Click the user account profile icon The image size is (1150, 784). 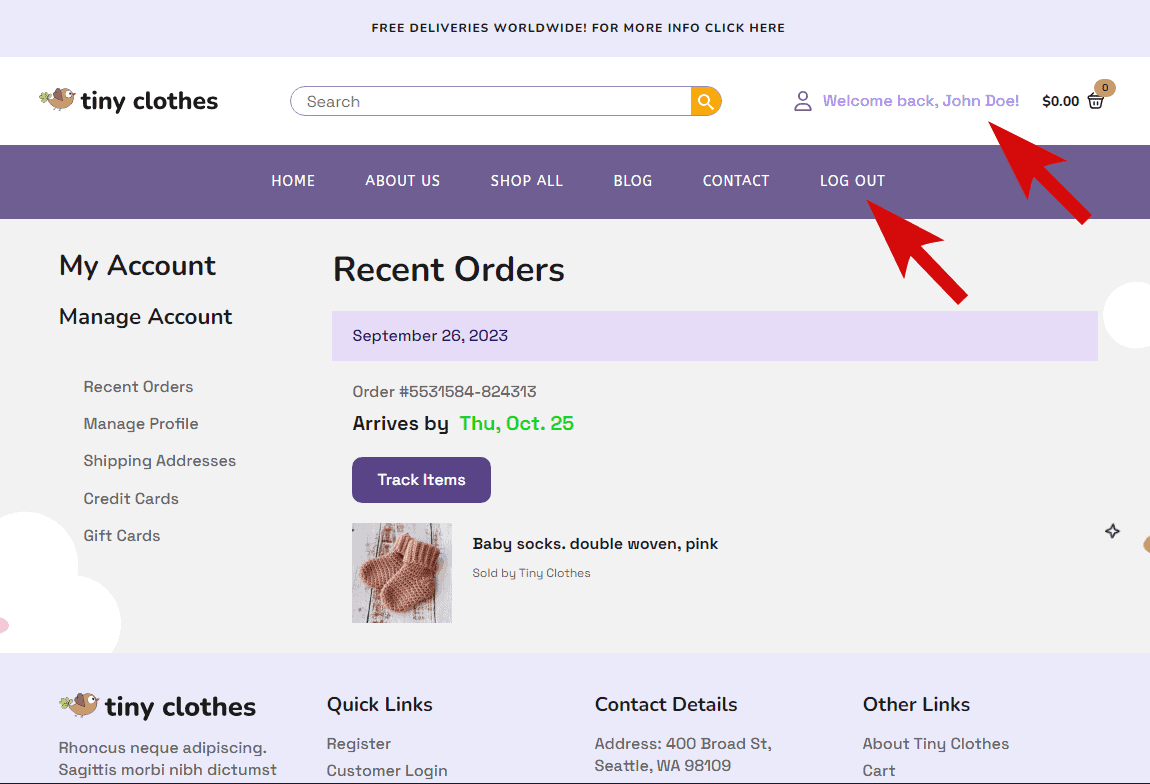pos(802,101)
